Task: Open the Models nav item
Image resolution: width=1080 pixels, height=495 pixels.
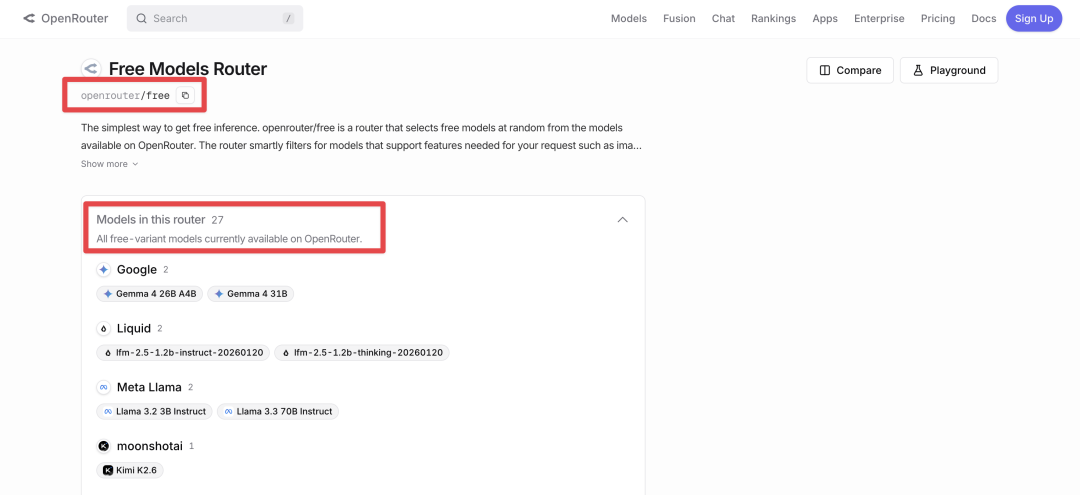Action: coord(629,19)
